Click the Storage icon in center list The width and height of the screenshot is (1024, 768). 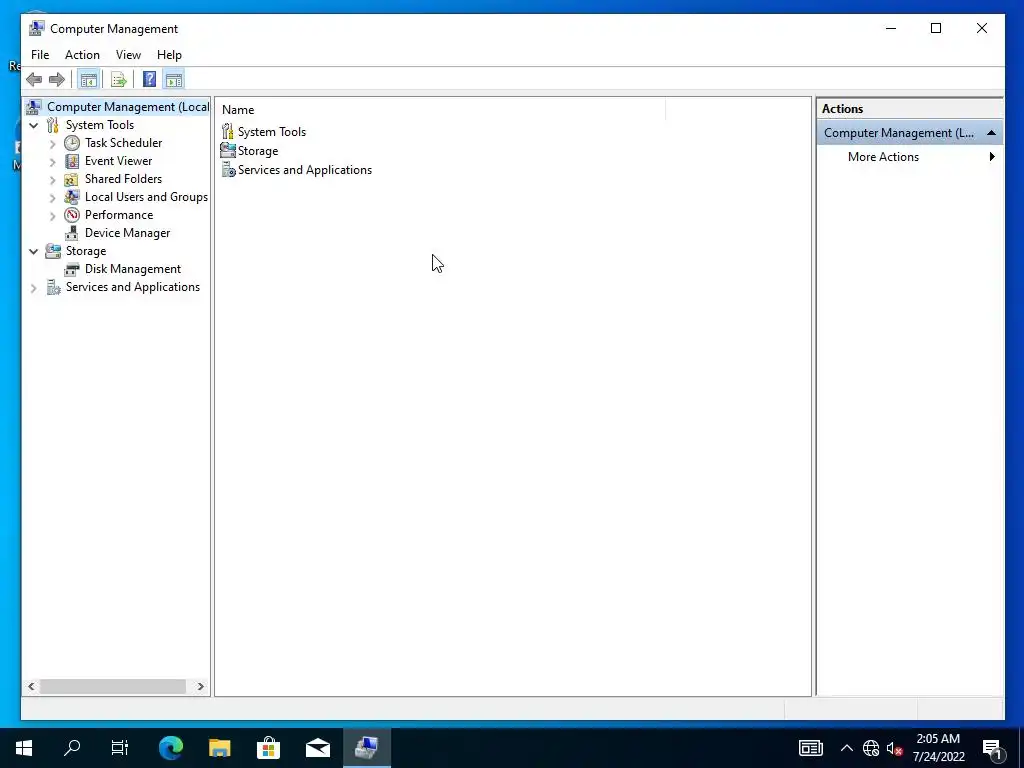[x=228, y=151]
